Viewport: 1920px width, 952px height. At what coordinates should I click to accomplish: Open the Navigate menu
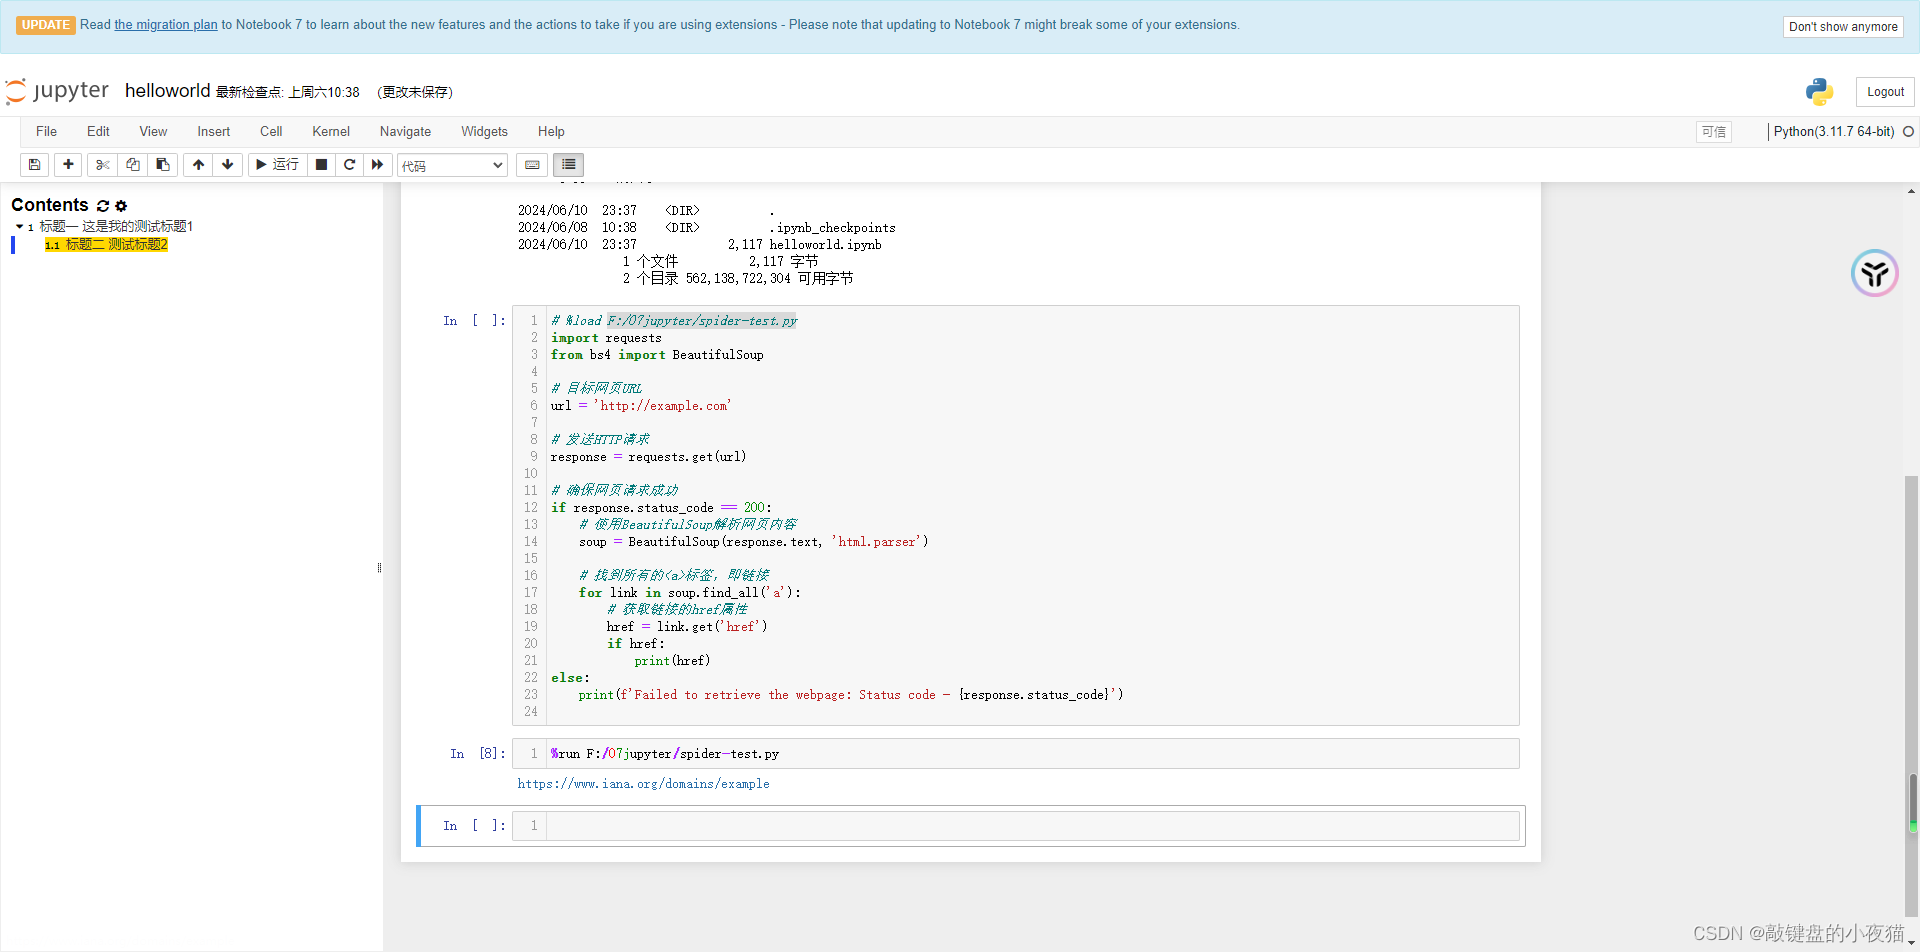(405, 132)
